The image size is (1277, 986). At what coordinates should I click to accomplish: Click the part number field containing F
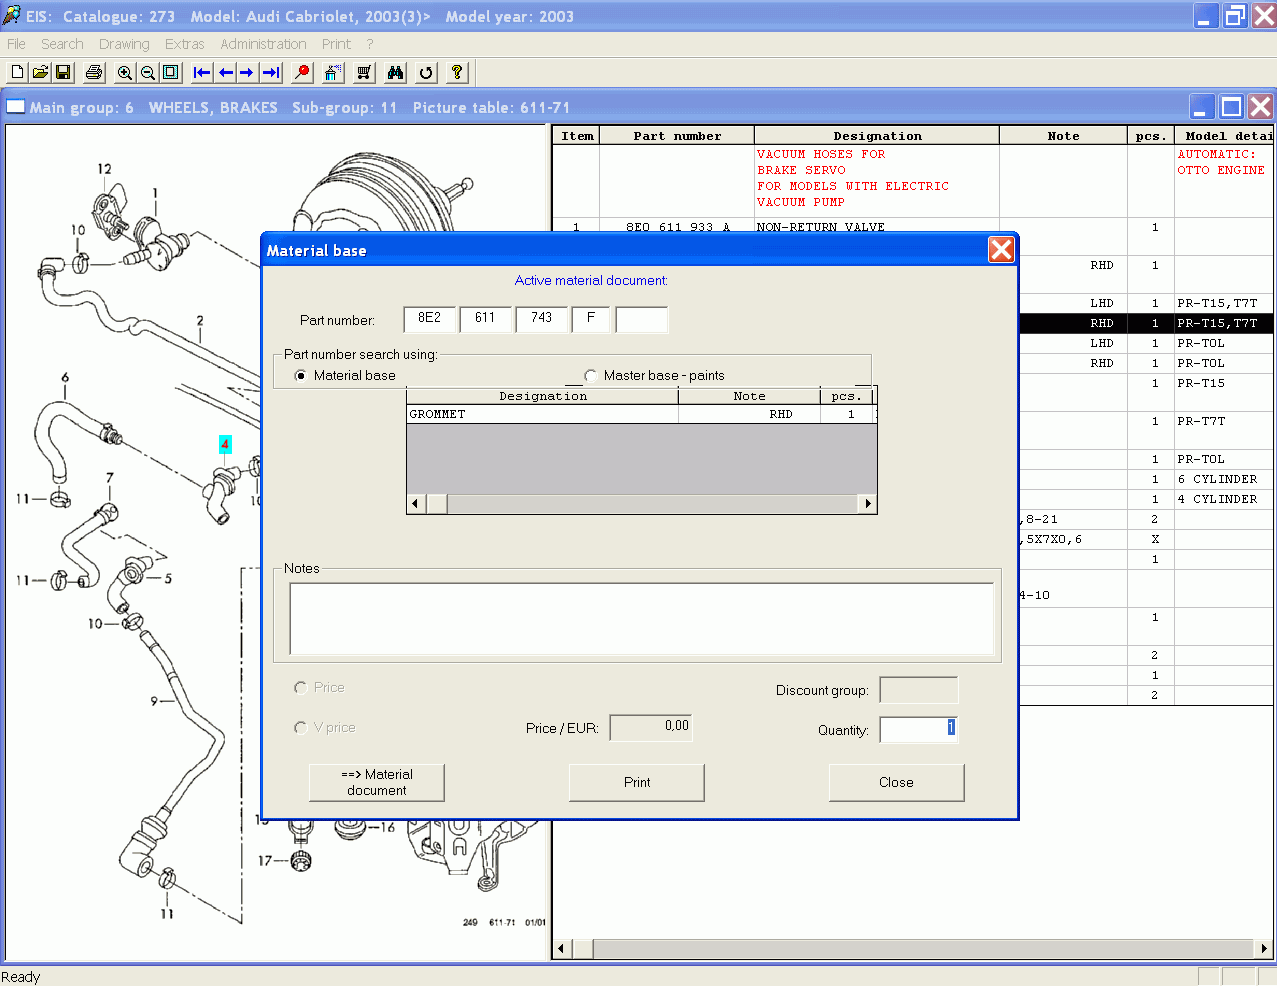click(x=591, y=319)
